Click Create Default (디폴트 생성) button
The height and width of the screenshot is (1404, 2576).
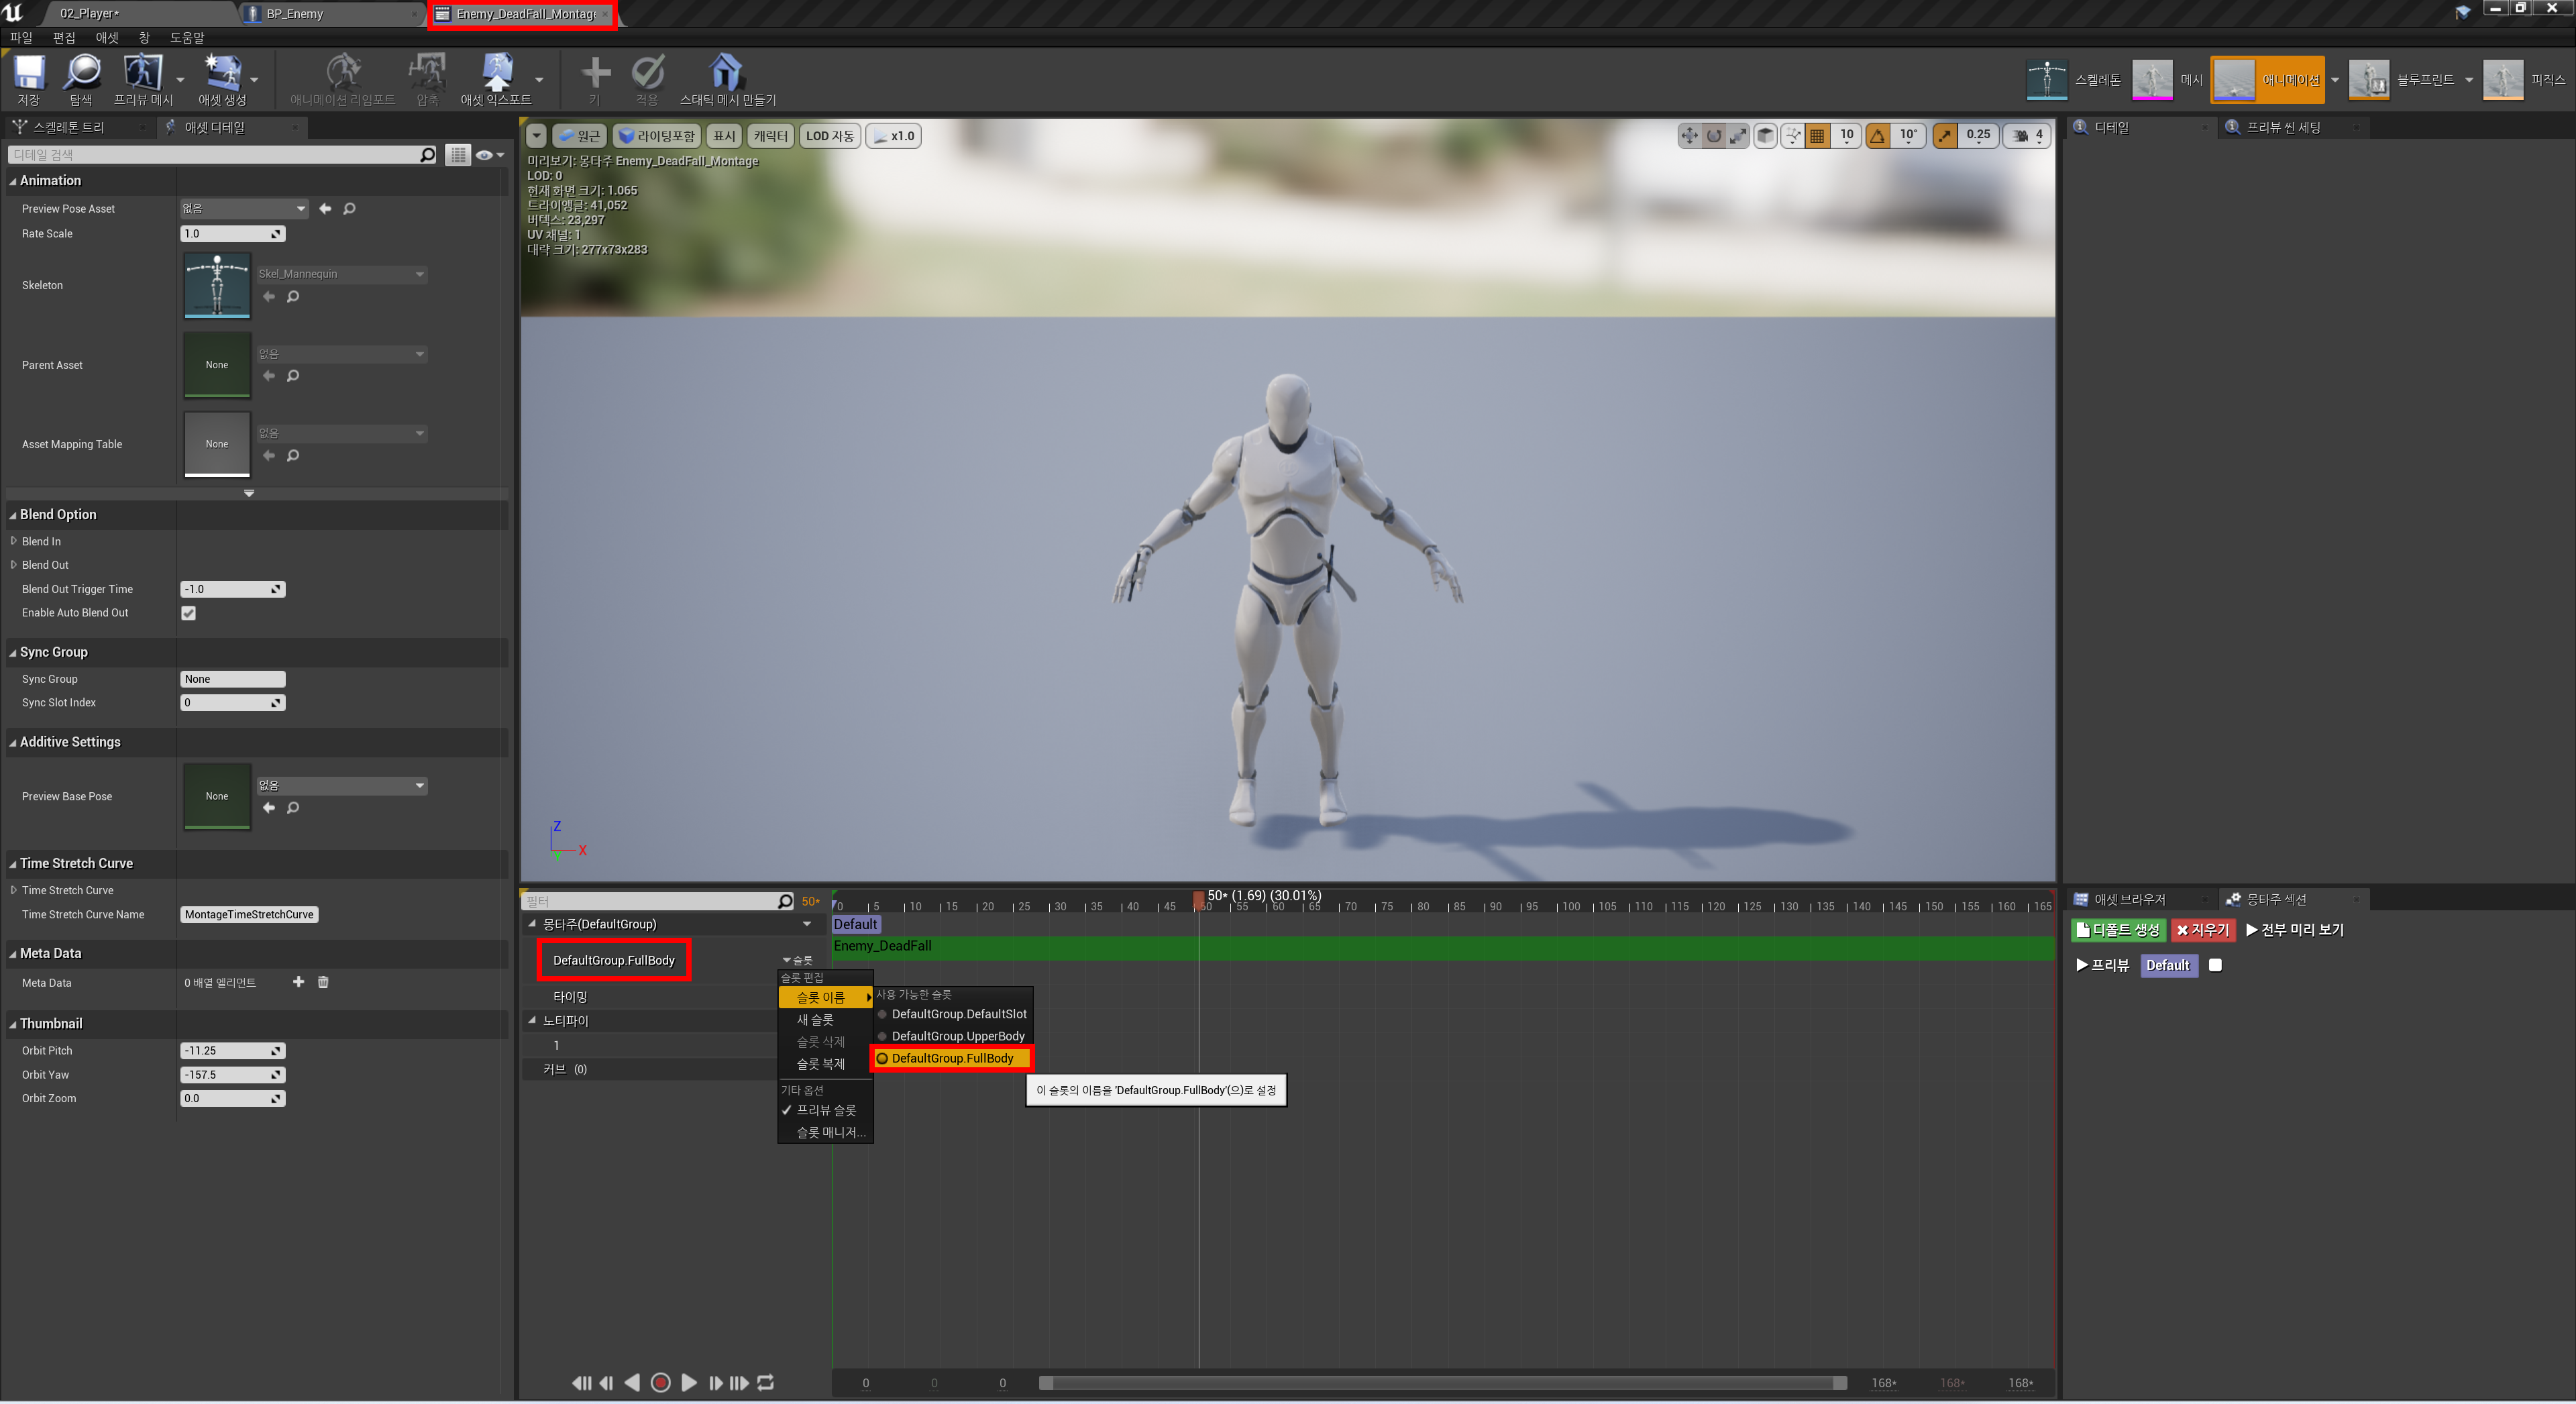point(2118,930)
